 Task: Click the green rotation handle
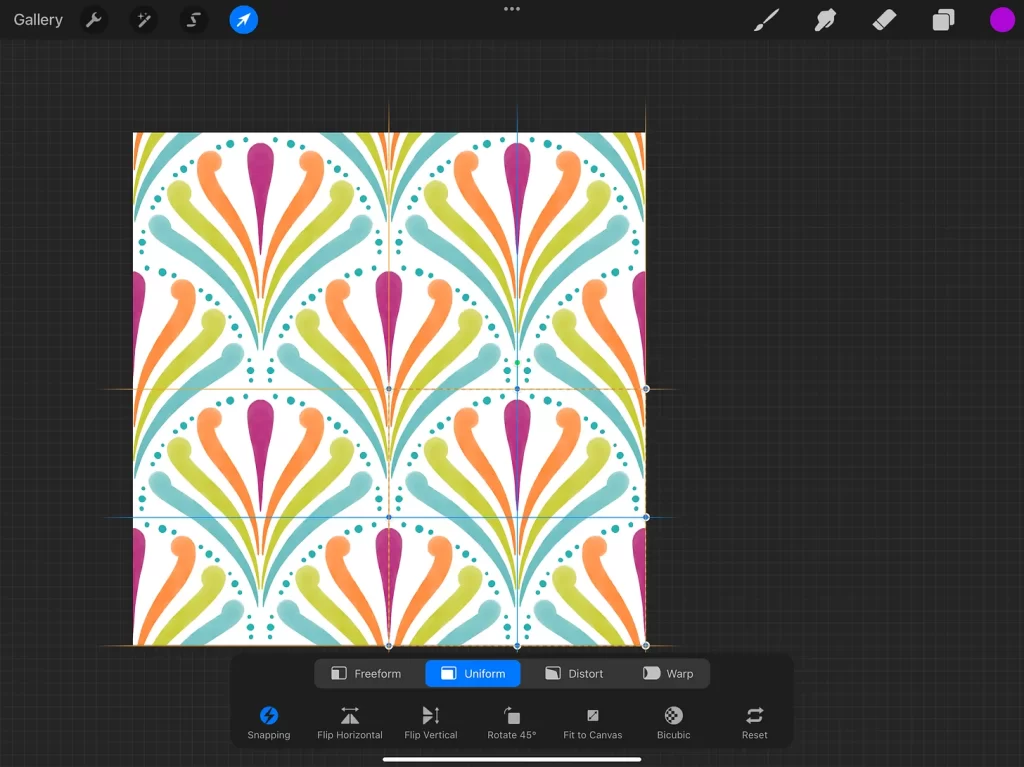coord(517,363)
